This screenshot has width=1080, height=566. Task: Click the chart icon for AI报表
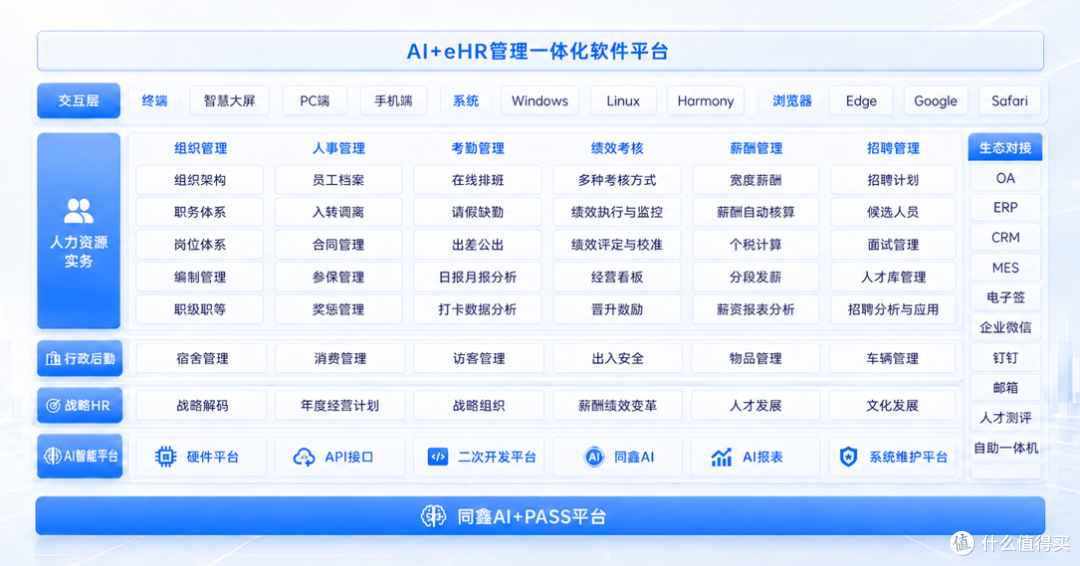(721, 457)
